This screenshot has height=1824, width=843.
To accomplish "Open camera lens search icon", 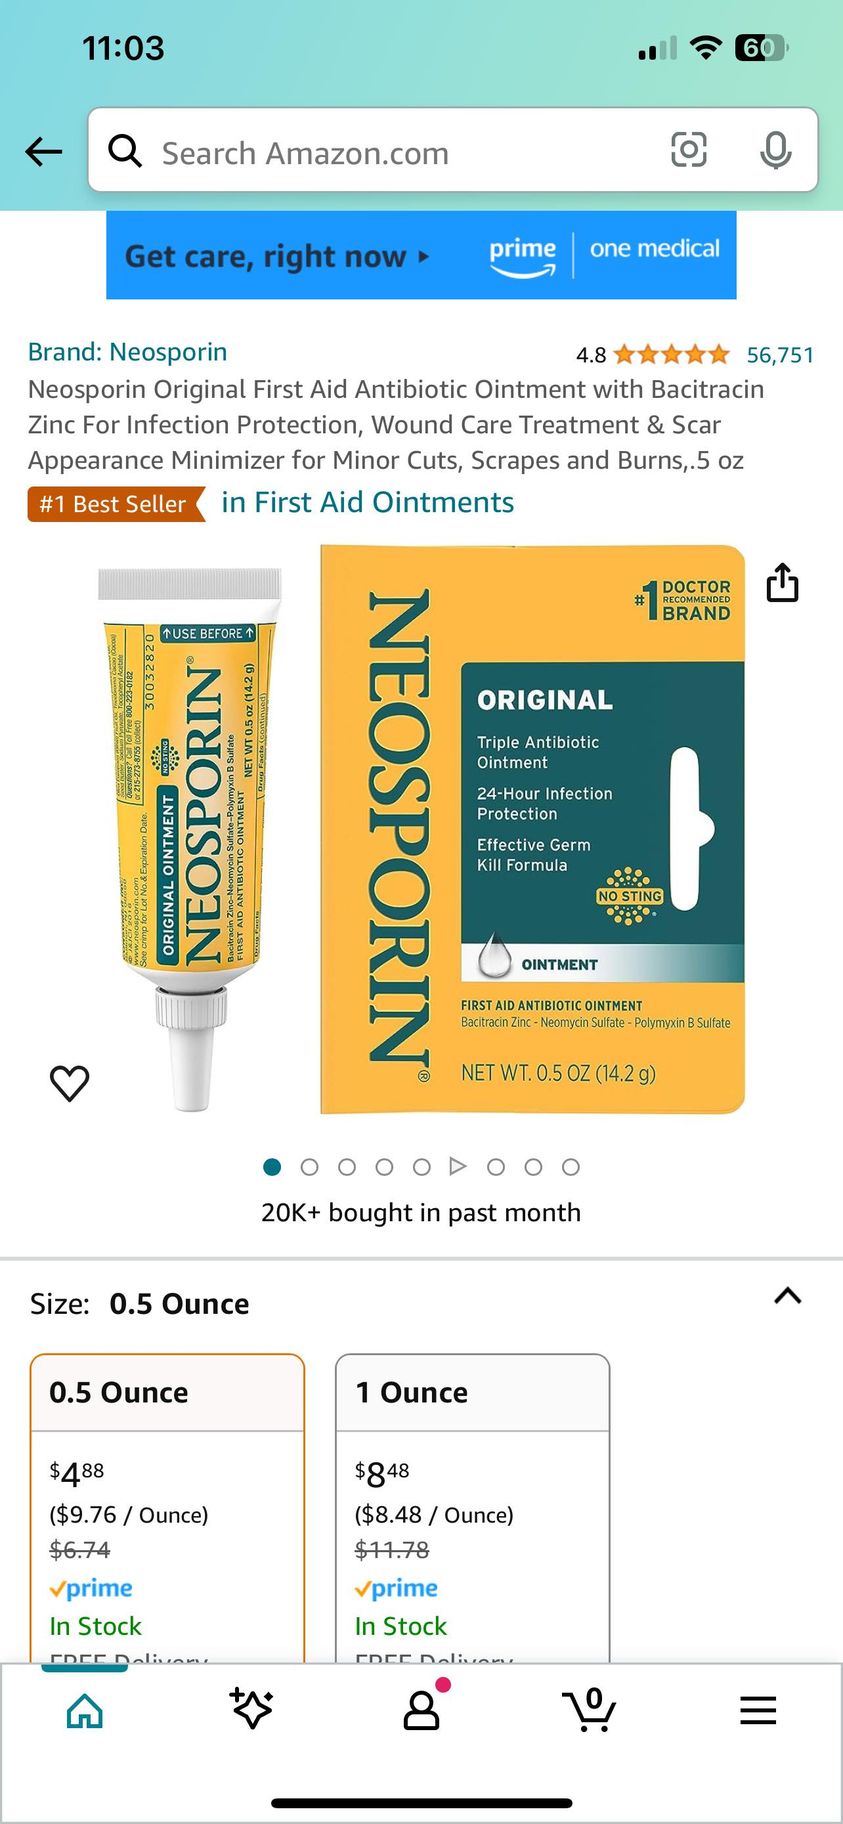I will (x=688, y=150).
